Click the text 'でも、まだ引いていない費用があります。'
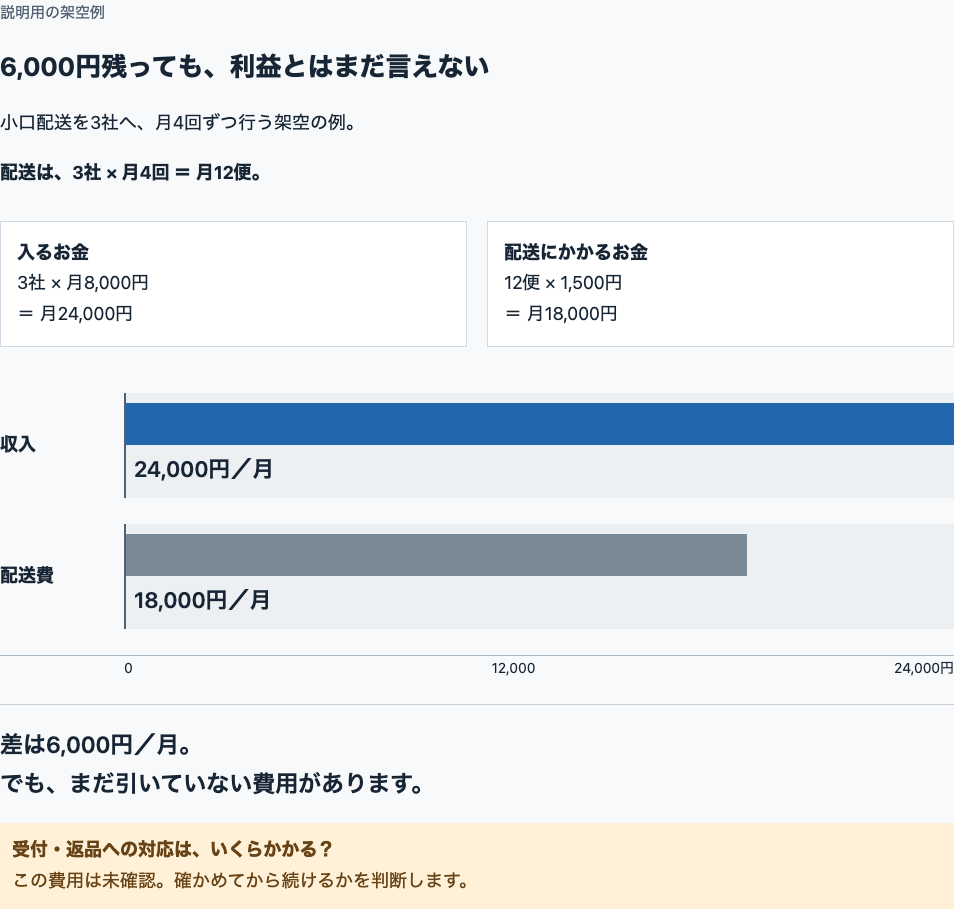 [x=212, y=783]
